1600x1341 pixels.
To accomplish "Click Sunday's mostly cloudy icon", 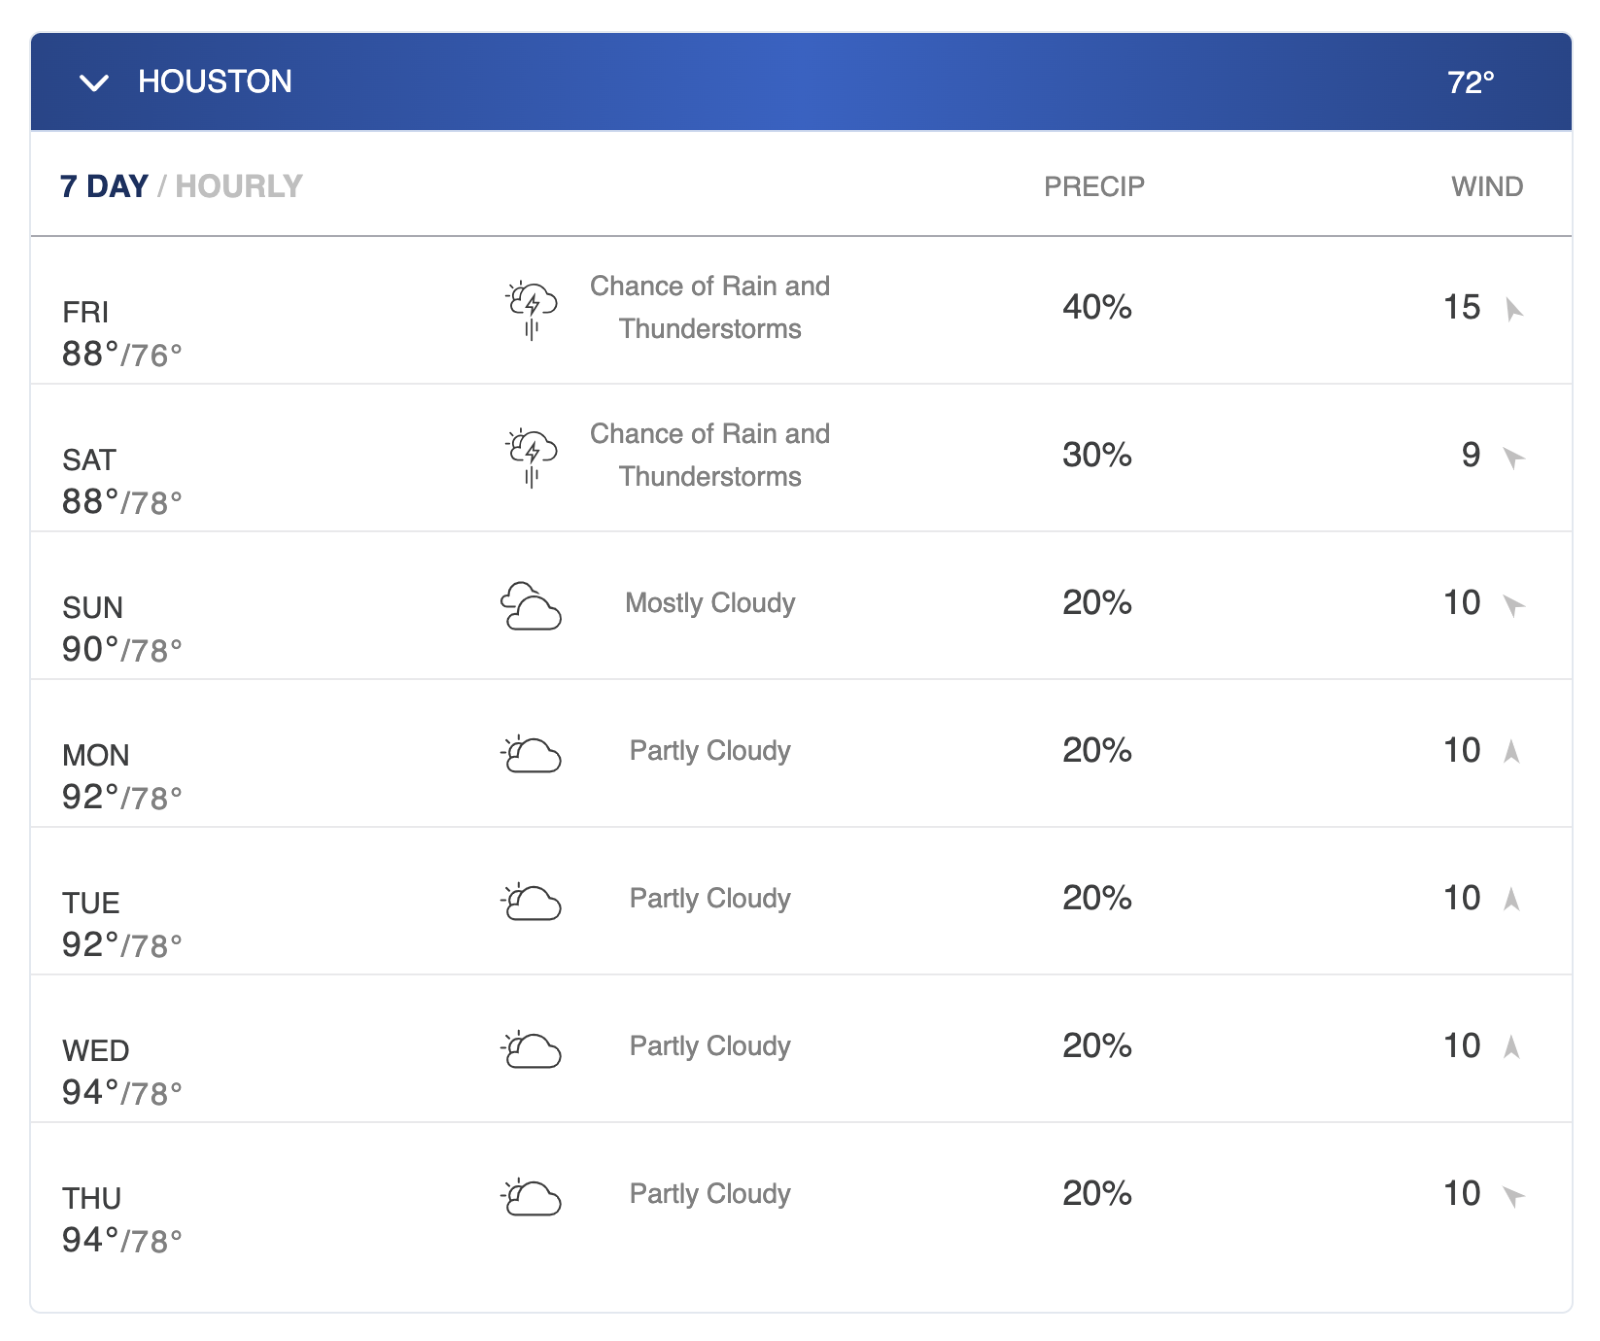I will (531, 605).
